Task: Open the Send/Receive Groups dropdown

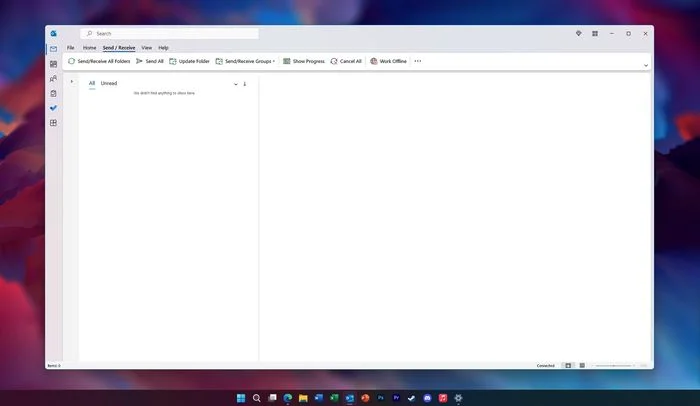Action: tap(245, 61)
